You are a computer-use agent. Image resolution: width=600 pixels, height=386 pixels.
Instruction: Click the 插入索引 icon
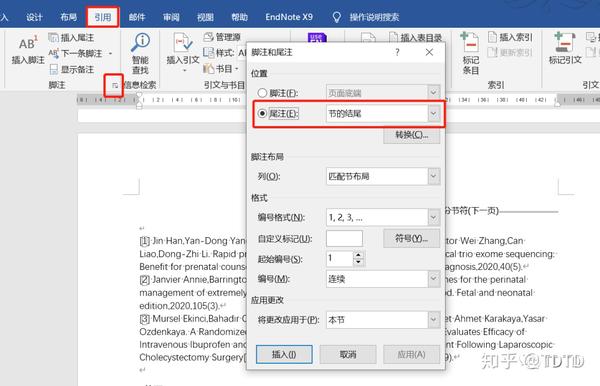(492, 37)
